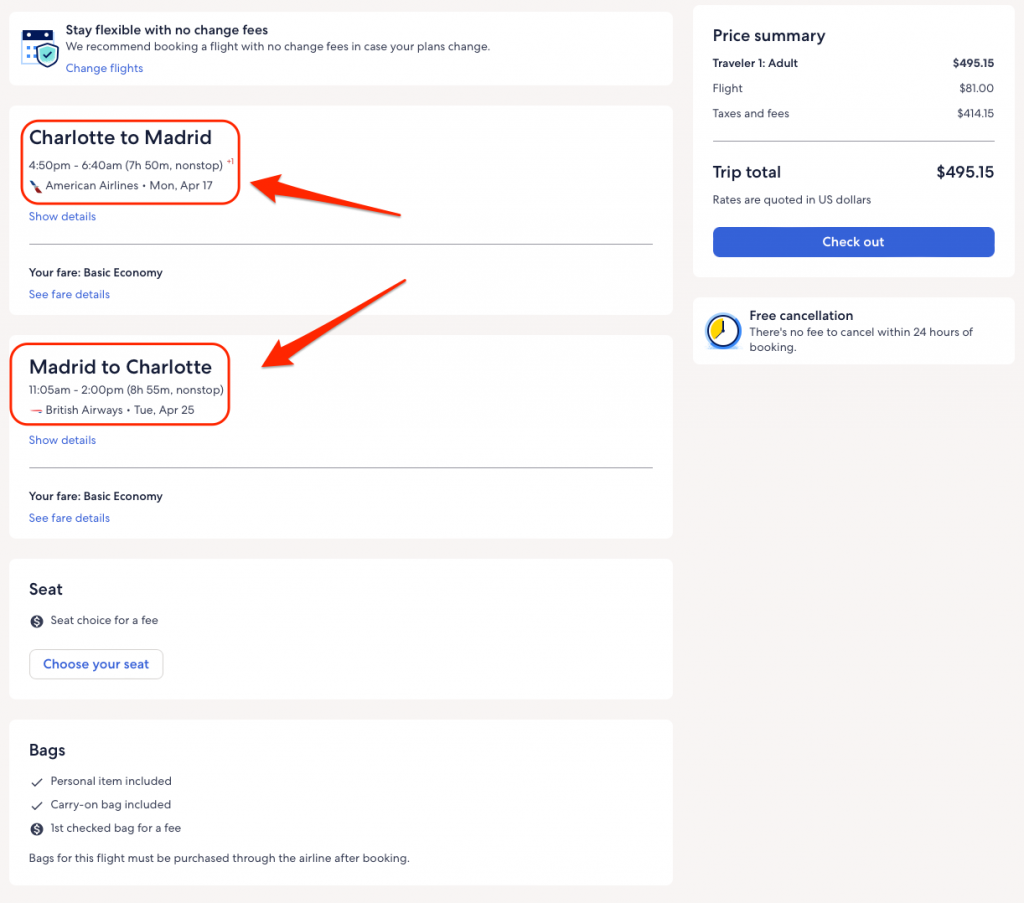Expand Show details for Charlotte to Madrid
Viewport: 1024px width, 903px height.
pyautogui.click(x=62, y=217)
